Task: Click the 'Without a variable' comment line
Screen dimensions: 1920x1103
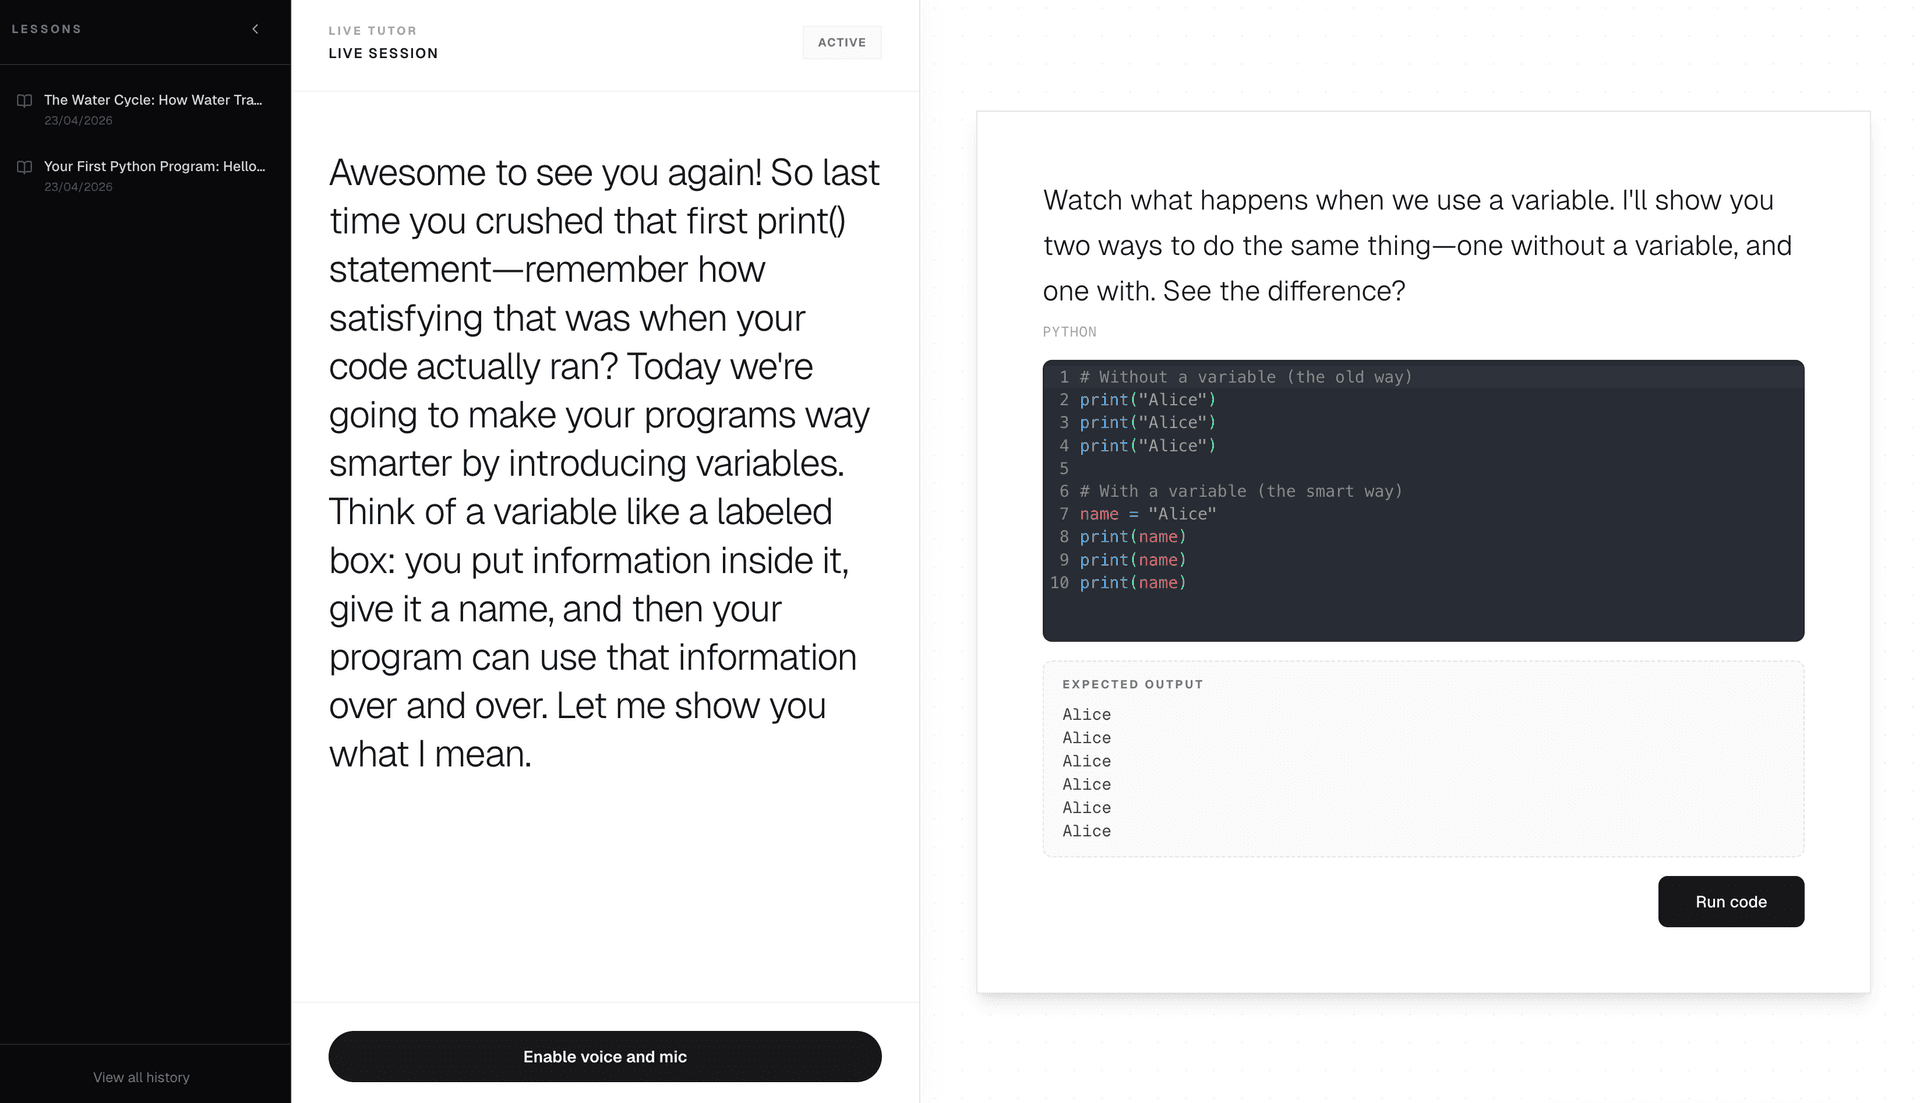Action: coord(1245,377)
